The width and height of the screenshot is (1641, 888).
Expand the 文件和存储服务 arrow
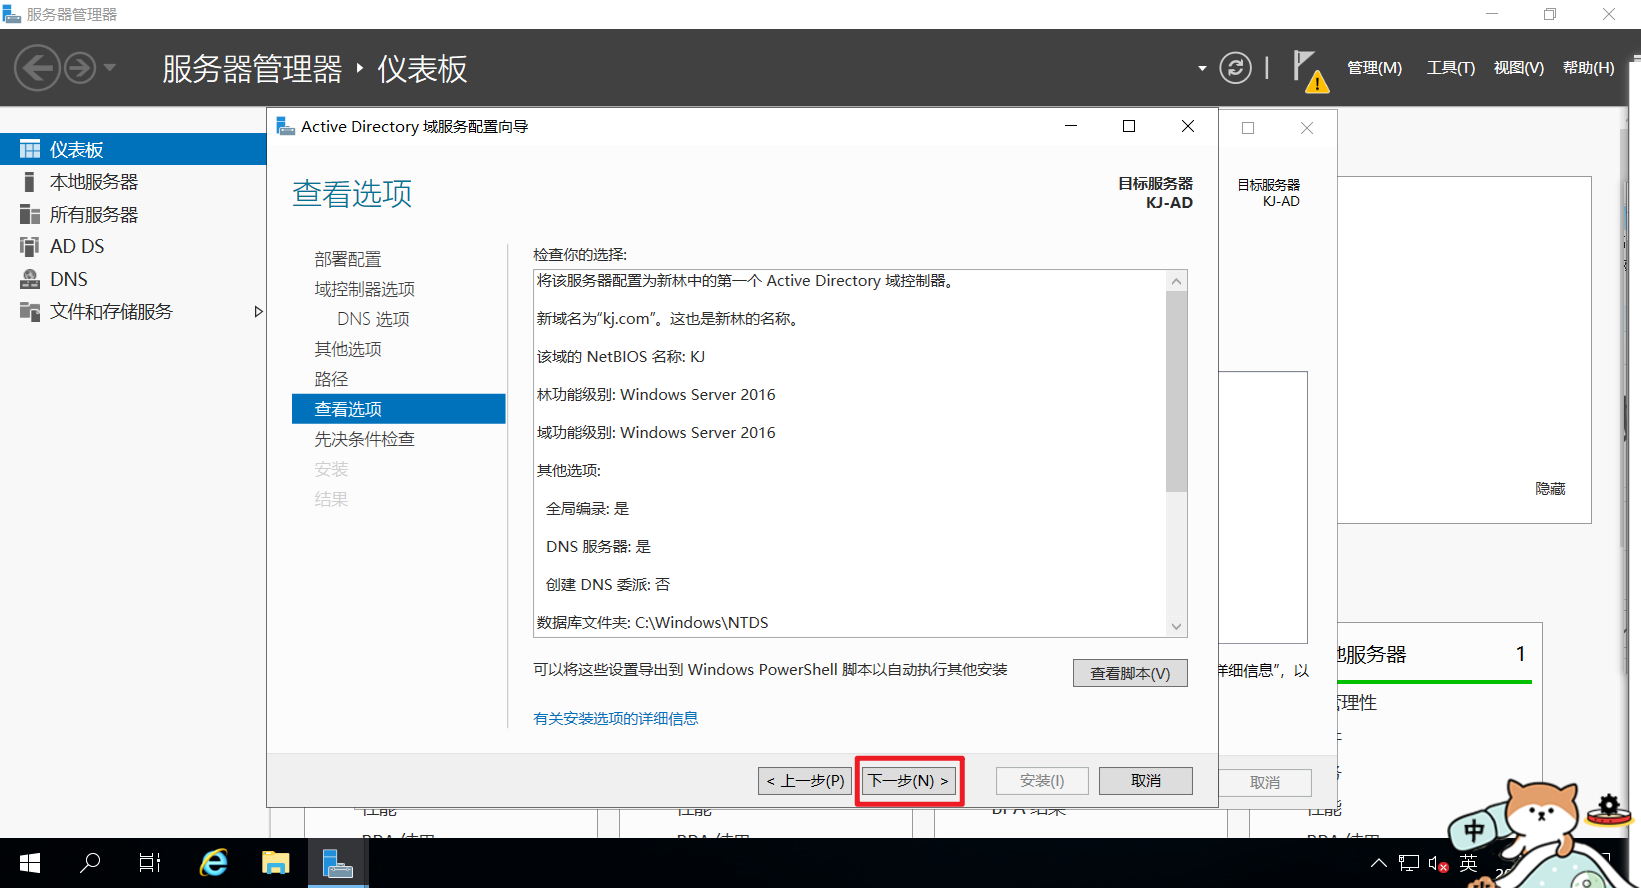258,311
